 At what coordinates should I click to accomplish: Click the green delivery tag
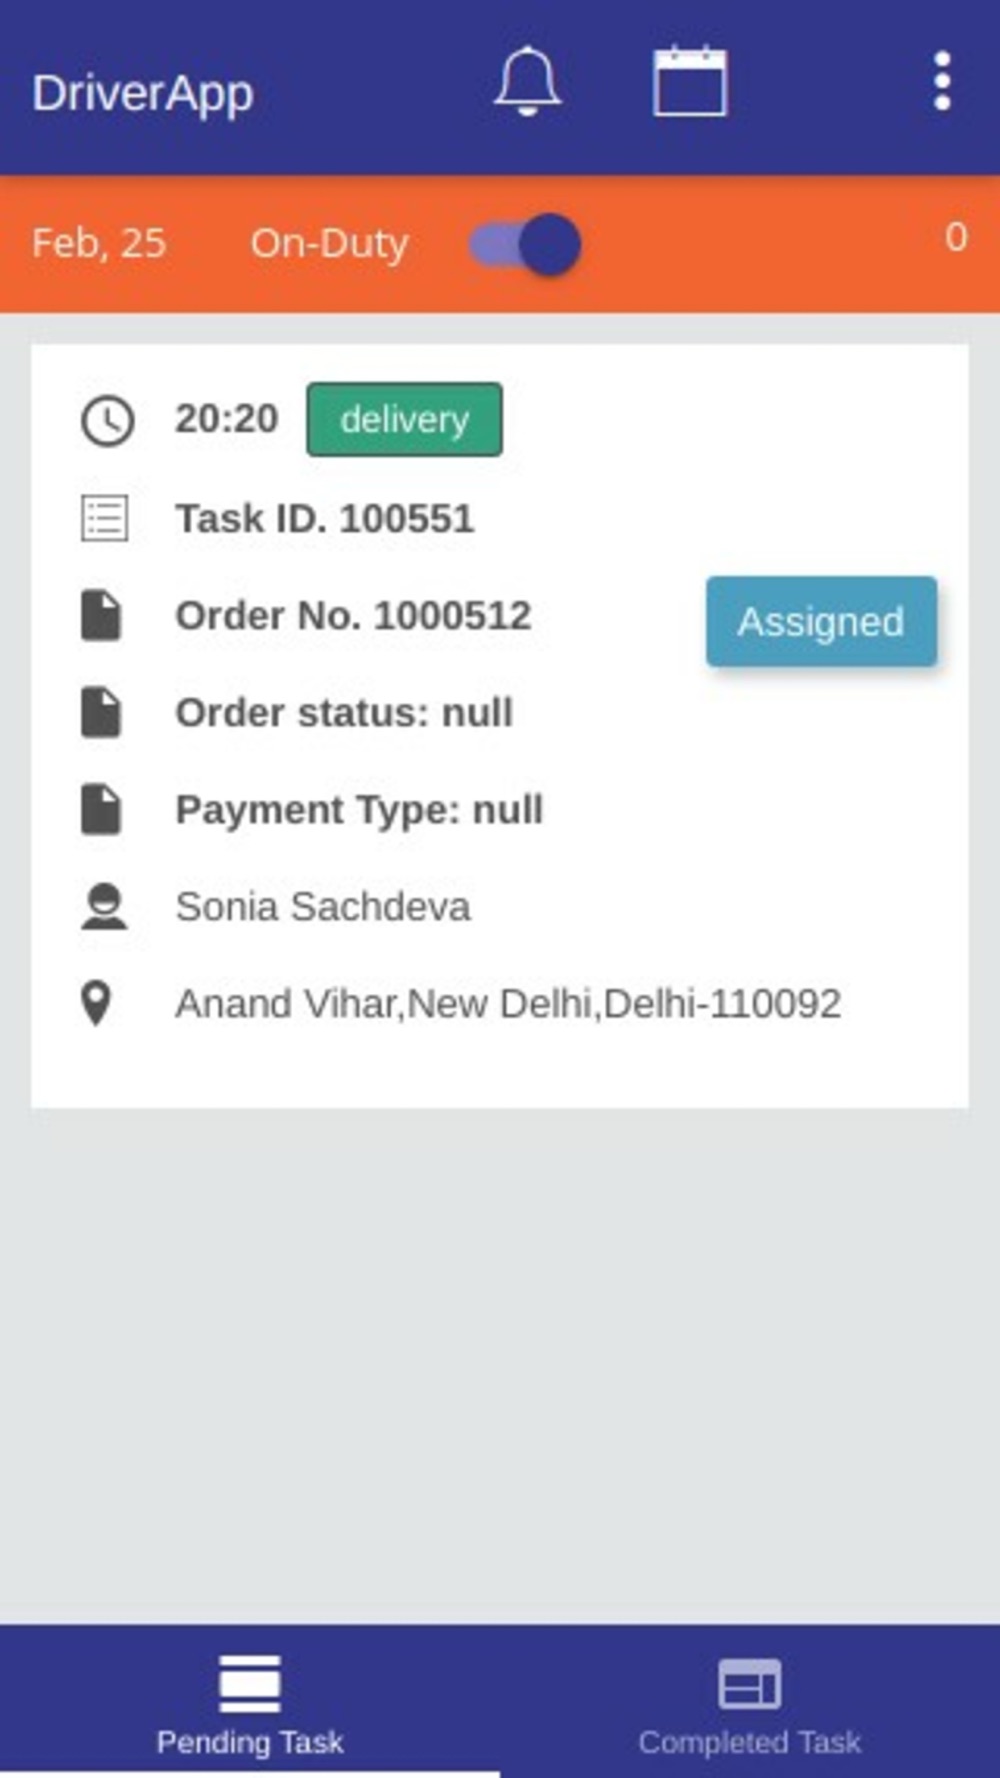(404, 419)
